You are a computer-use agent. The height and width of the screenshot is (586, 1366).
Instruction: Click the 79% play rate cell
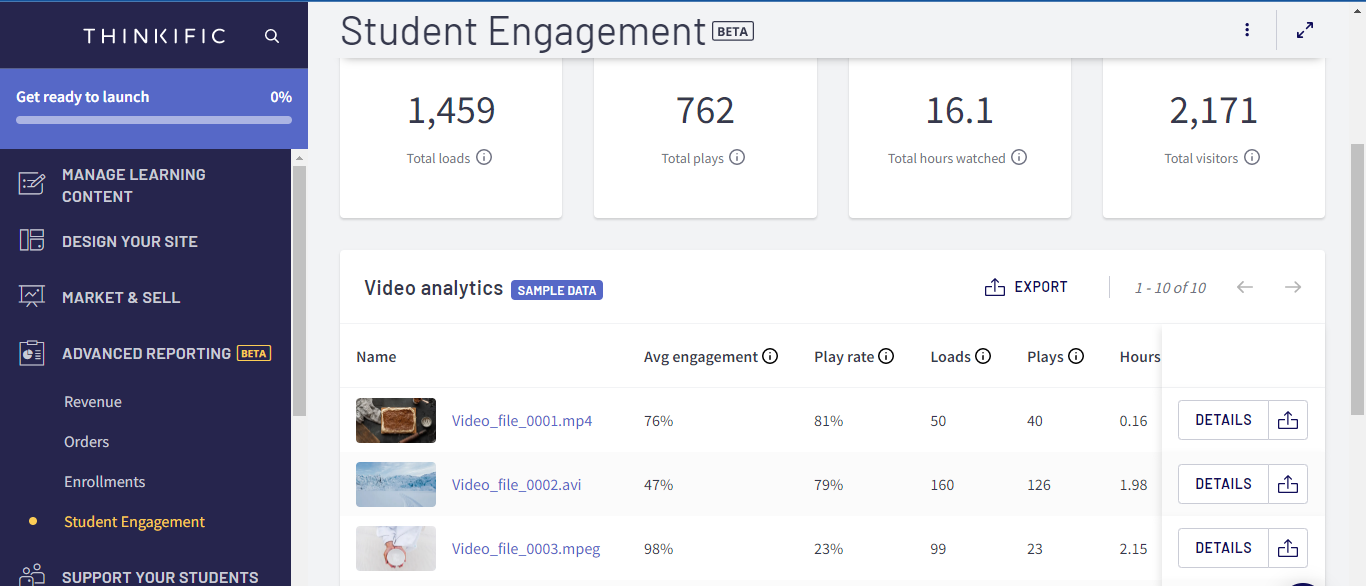tap(828, 485)
